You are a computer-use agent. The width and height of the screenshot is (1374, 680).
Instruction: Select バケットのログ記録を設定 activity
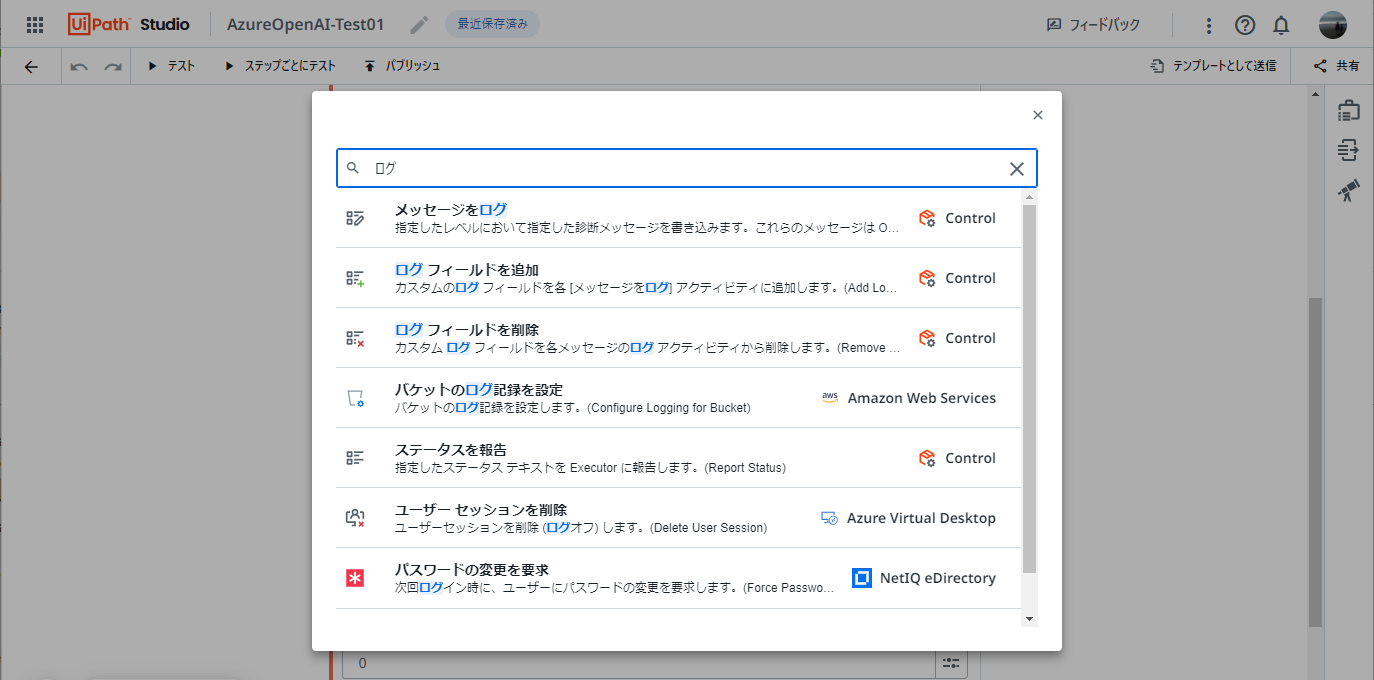pyautogui.click(x=679, y=398)
